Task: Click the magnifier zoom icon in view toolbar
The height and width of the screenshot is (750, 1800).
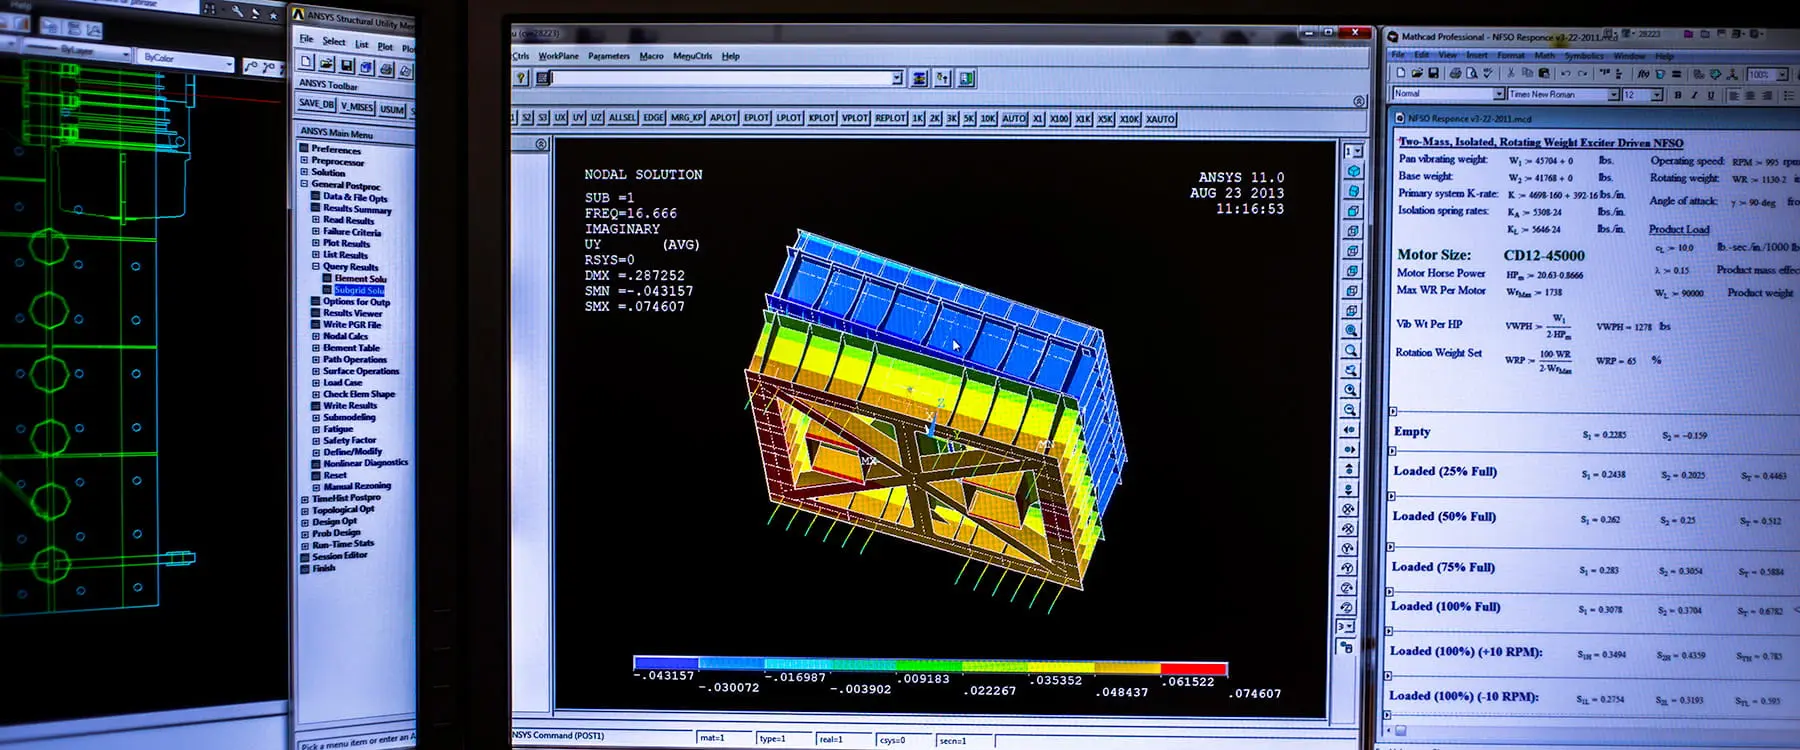Action: pyautogui.click(x=1351, y=351)
